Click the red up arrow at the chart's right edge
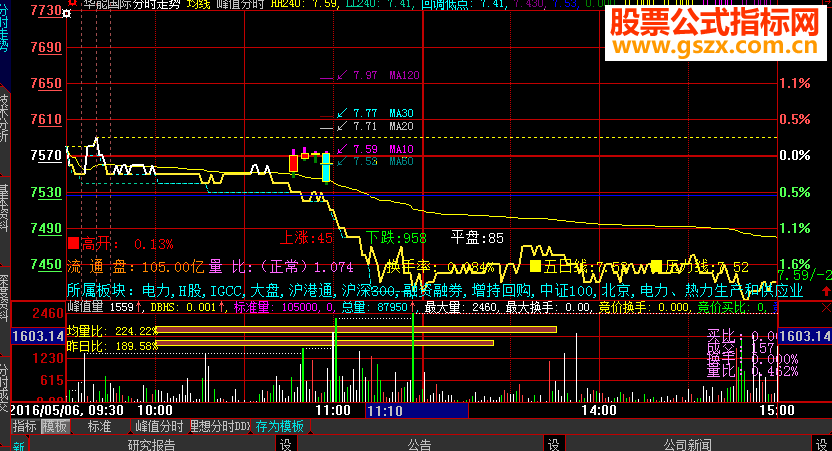 click(826, 291)
